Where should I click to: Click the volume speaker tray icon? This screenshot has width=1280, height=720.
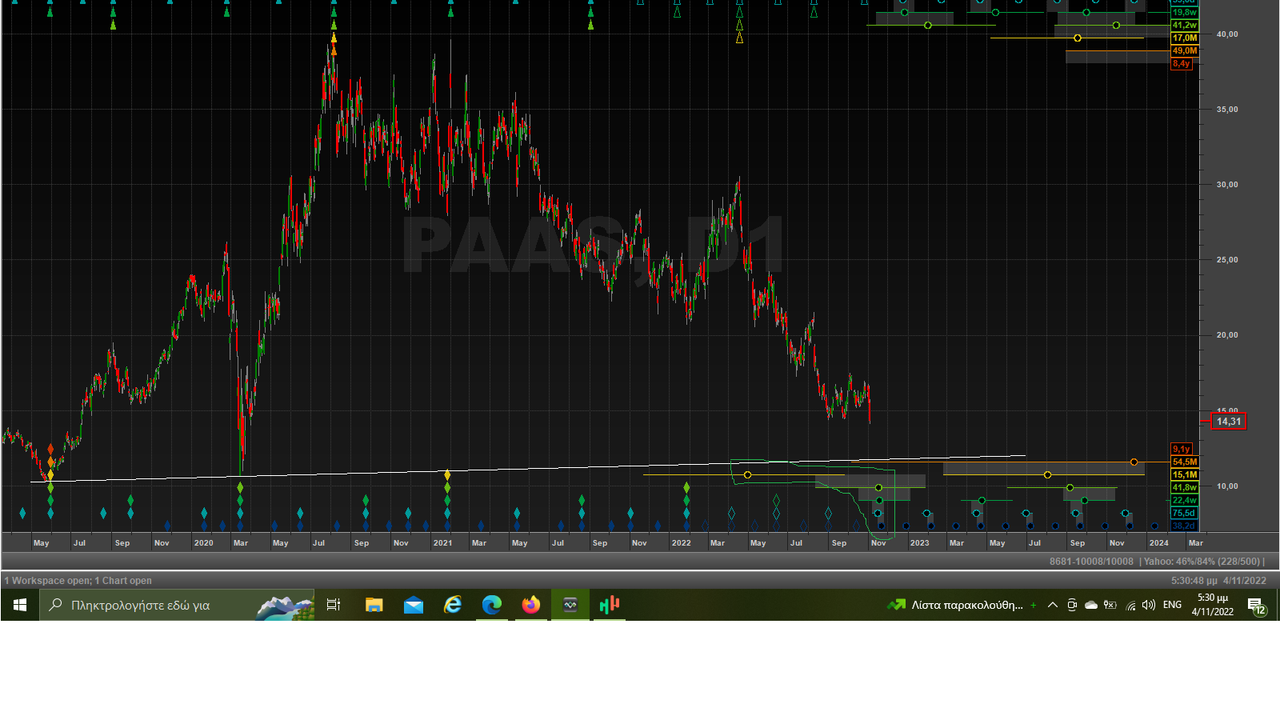tap(1148, 605)
